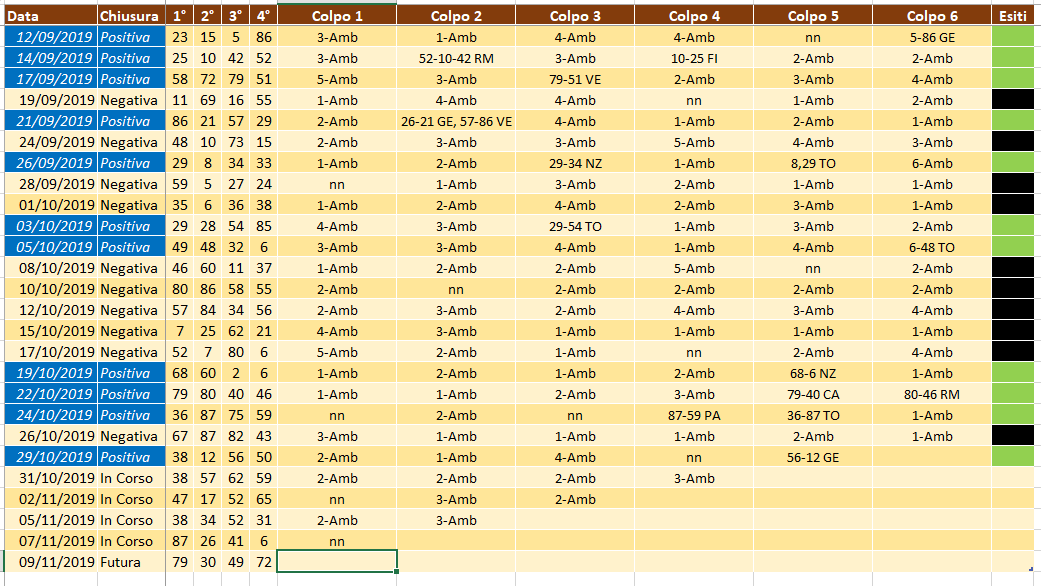Select the Chiusura column header
The height and width of the screenshot is (586, 1041).
pos(131,16)
